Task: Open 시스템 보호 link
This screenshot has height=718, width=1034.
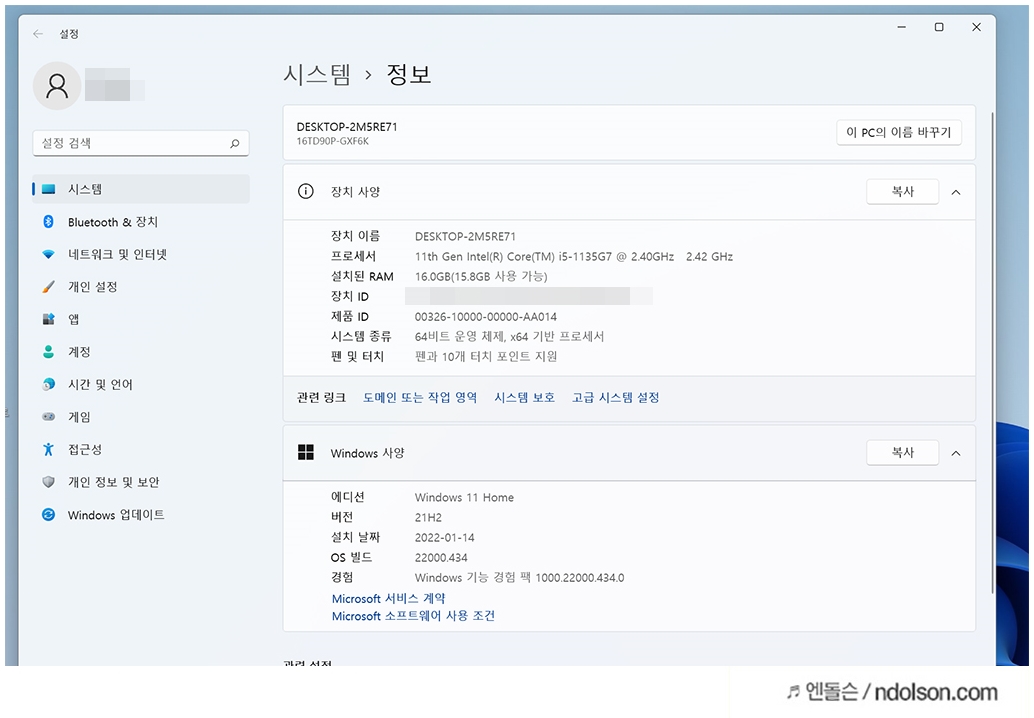Action: [x=524, y=397]
